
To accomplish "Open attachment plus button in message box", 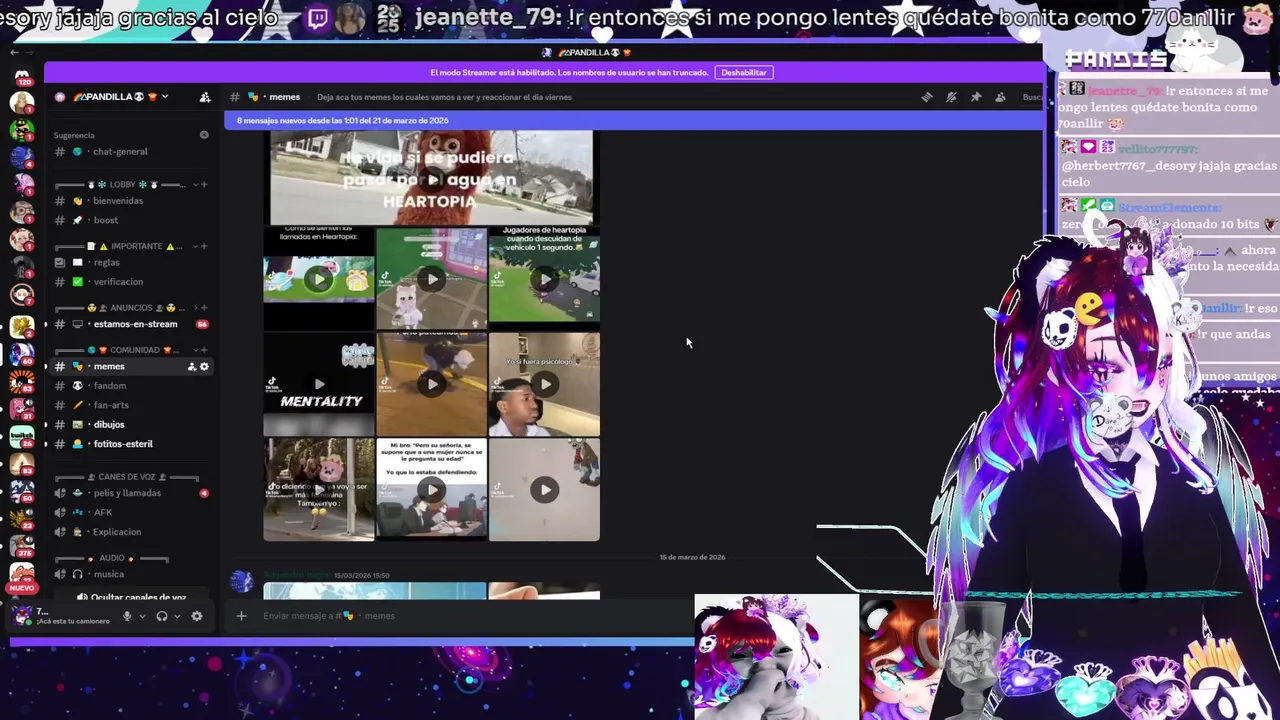I will [x=241, y=616].
